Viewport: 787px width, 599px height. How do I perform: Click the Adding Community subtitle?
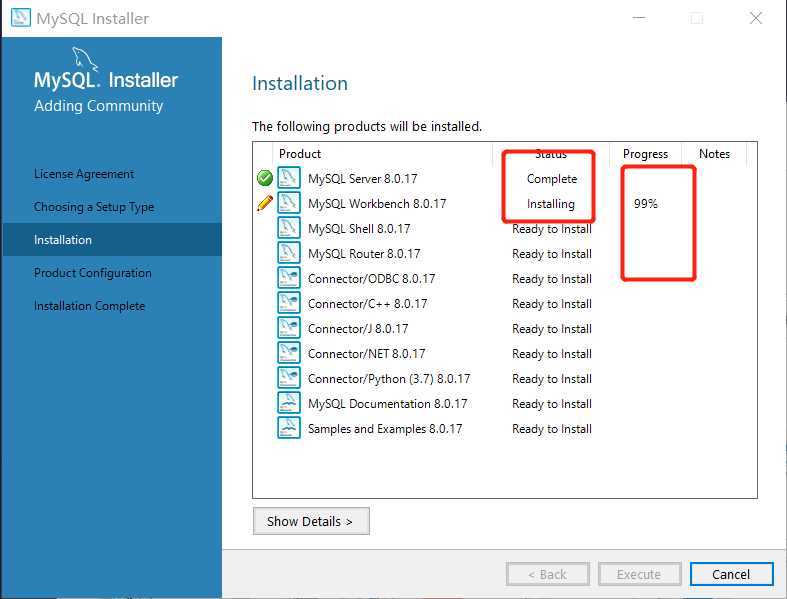click(x=98, y=106)
